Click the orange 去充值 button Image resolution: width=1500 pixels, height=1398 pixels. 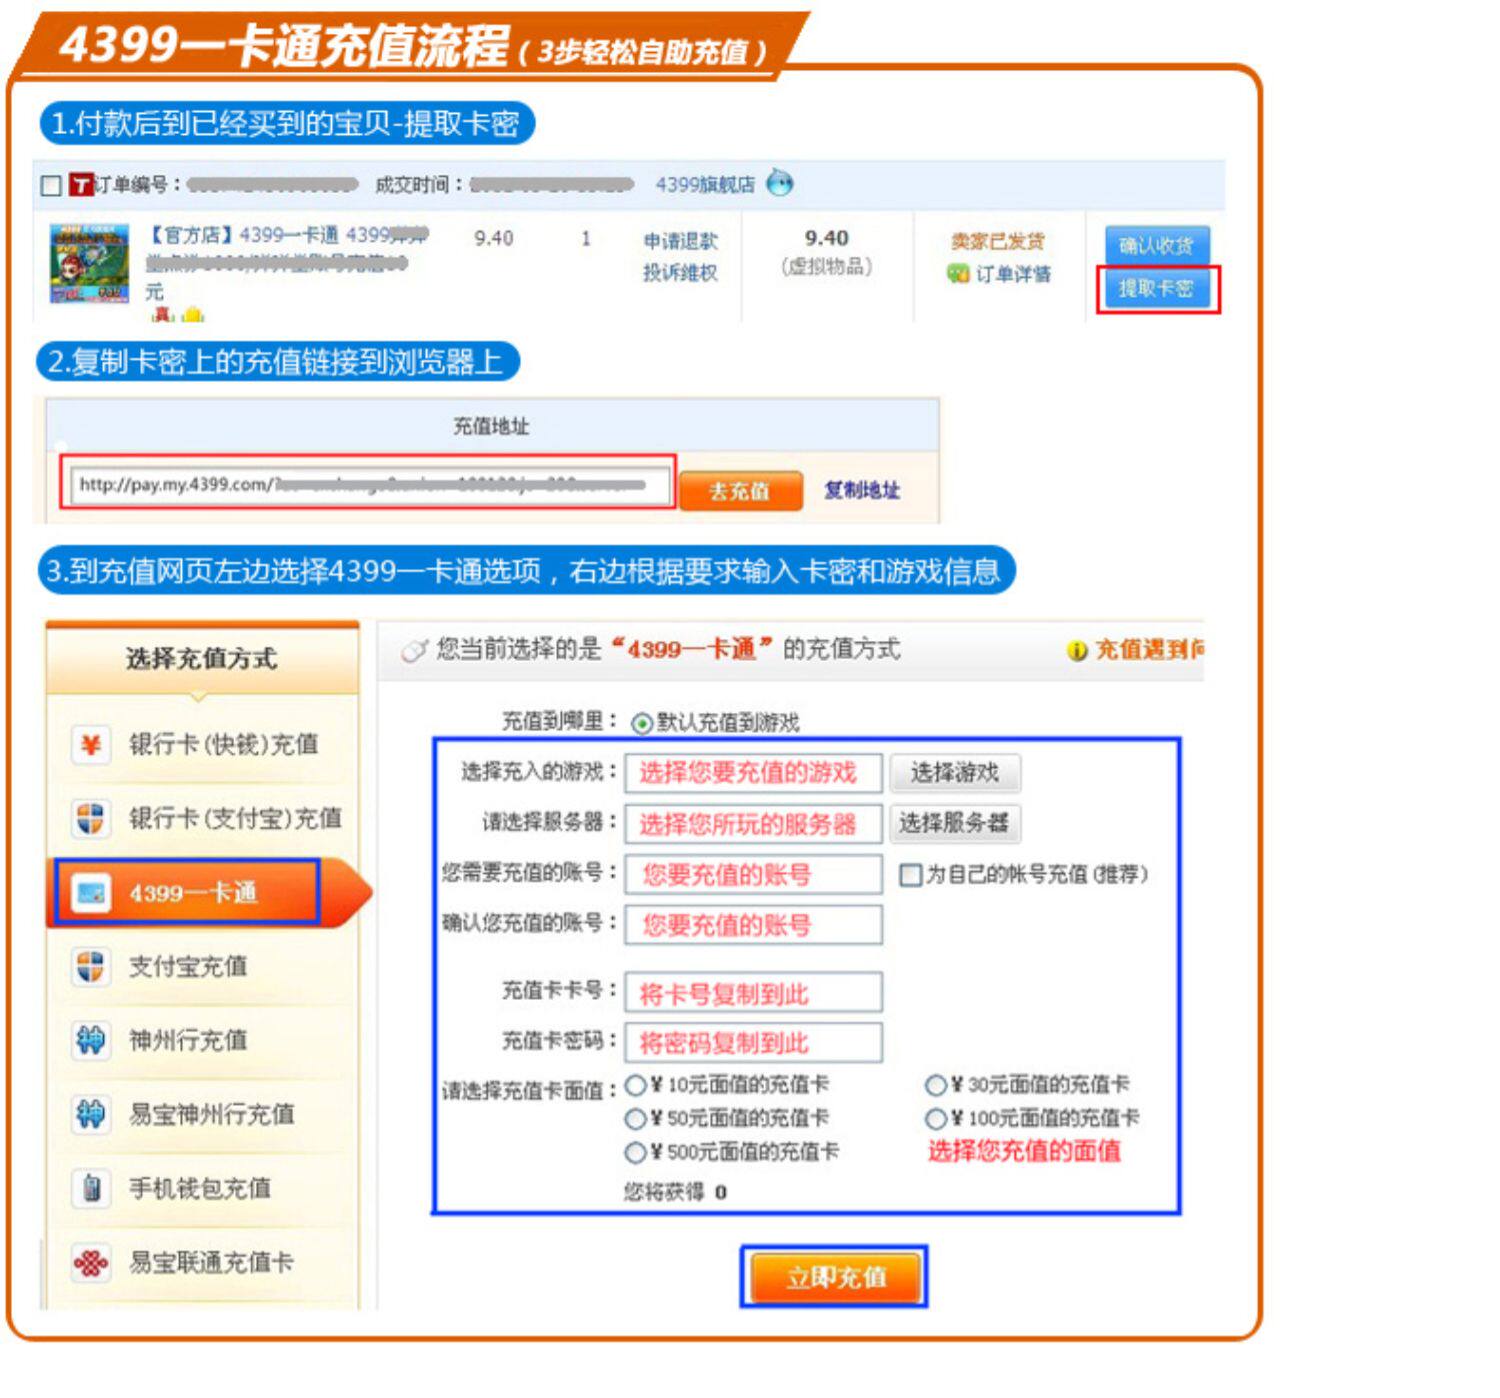pyautogui.click(x=740, y=491)
